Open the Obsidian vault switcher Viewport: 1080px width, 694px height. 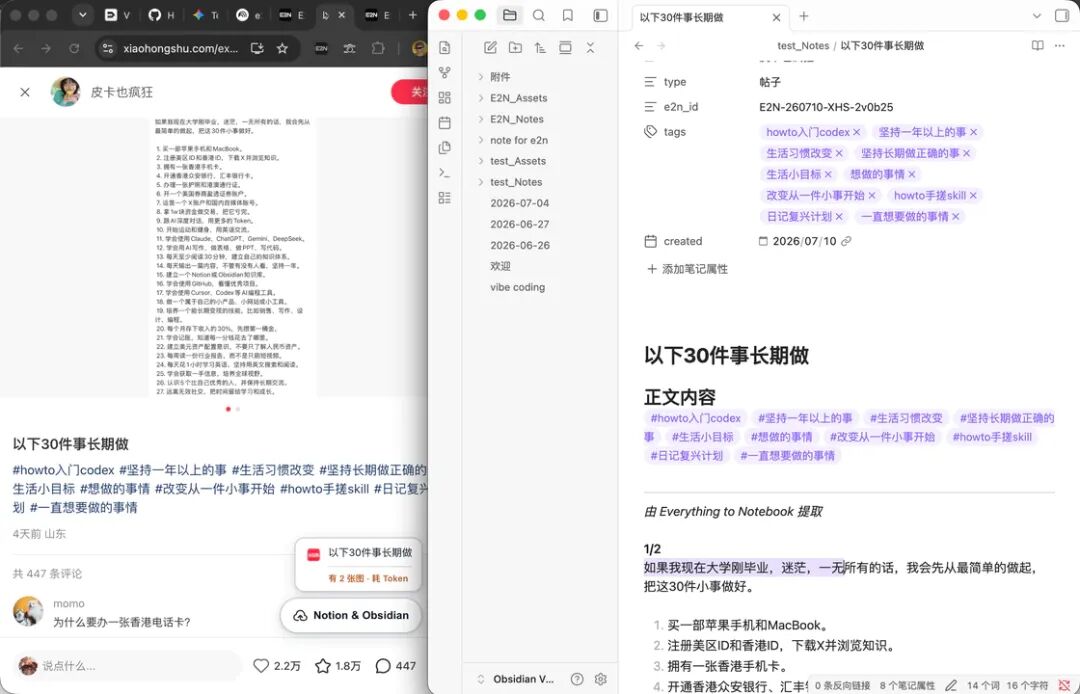point(517,679)
